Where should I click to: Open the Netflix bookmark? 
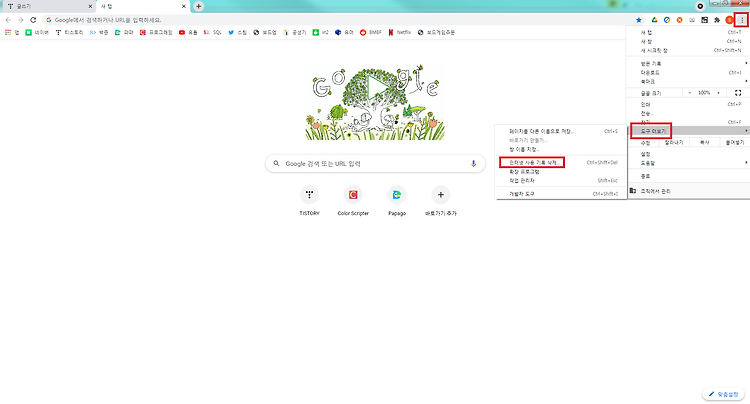[x=399, y=33]
